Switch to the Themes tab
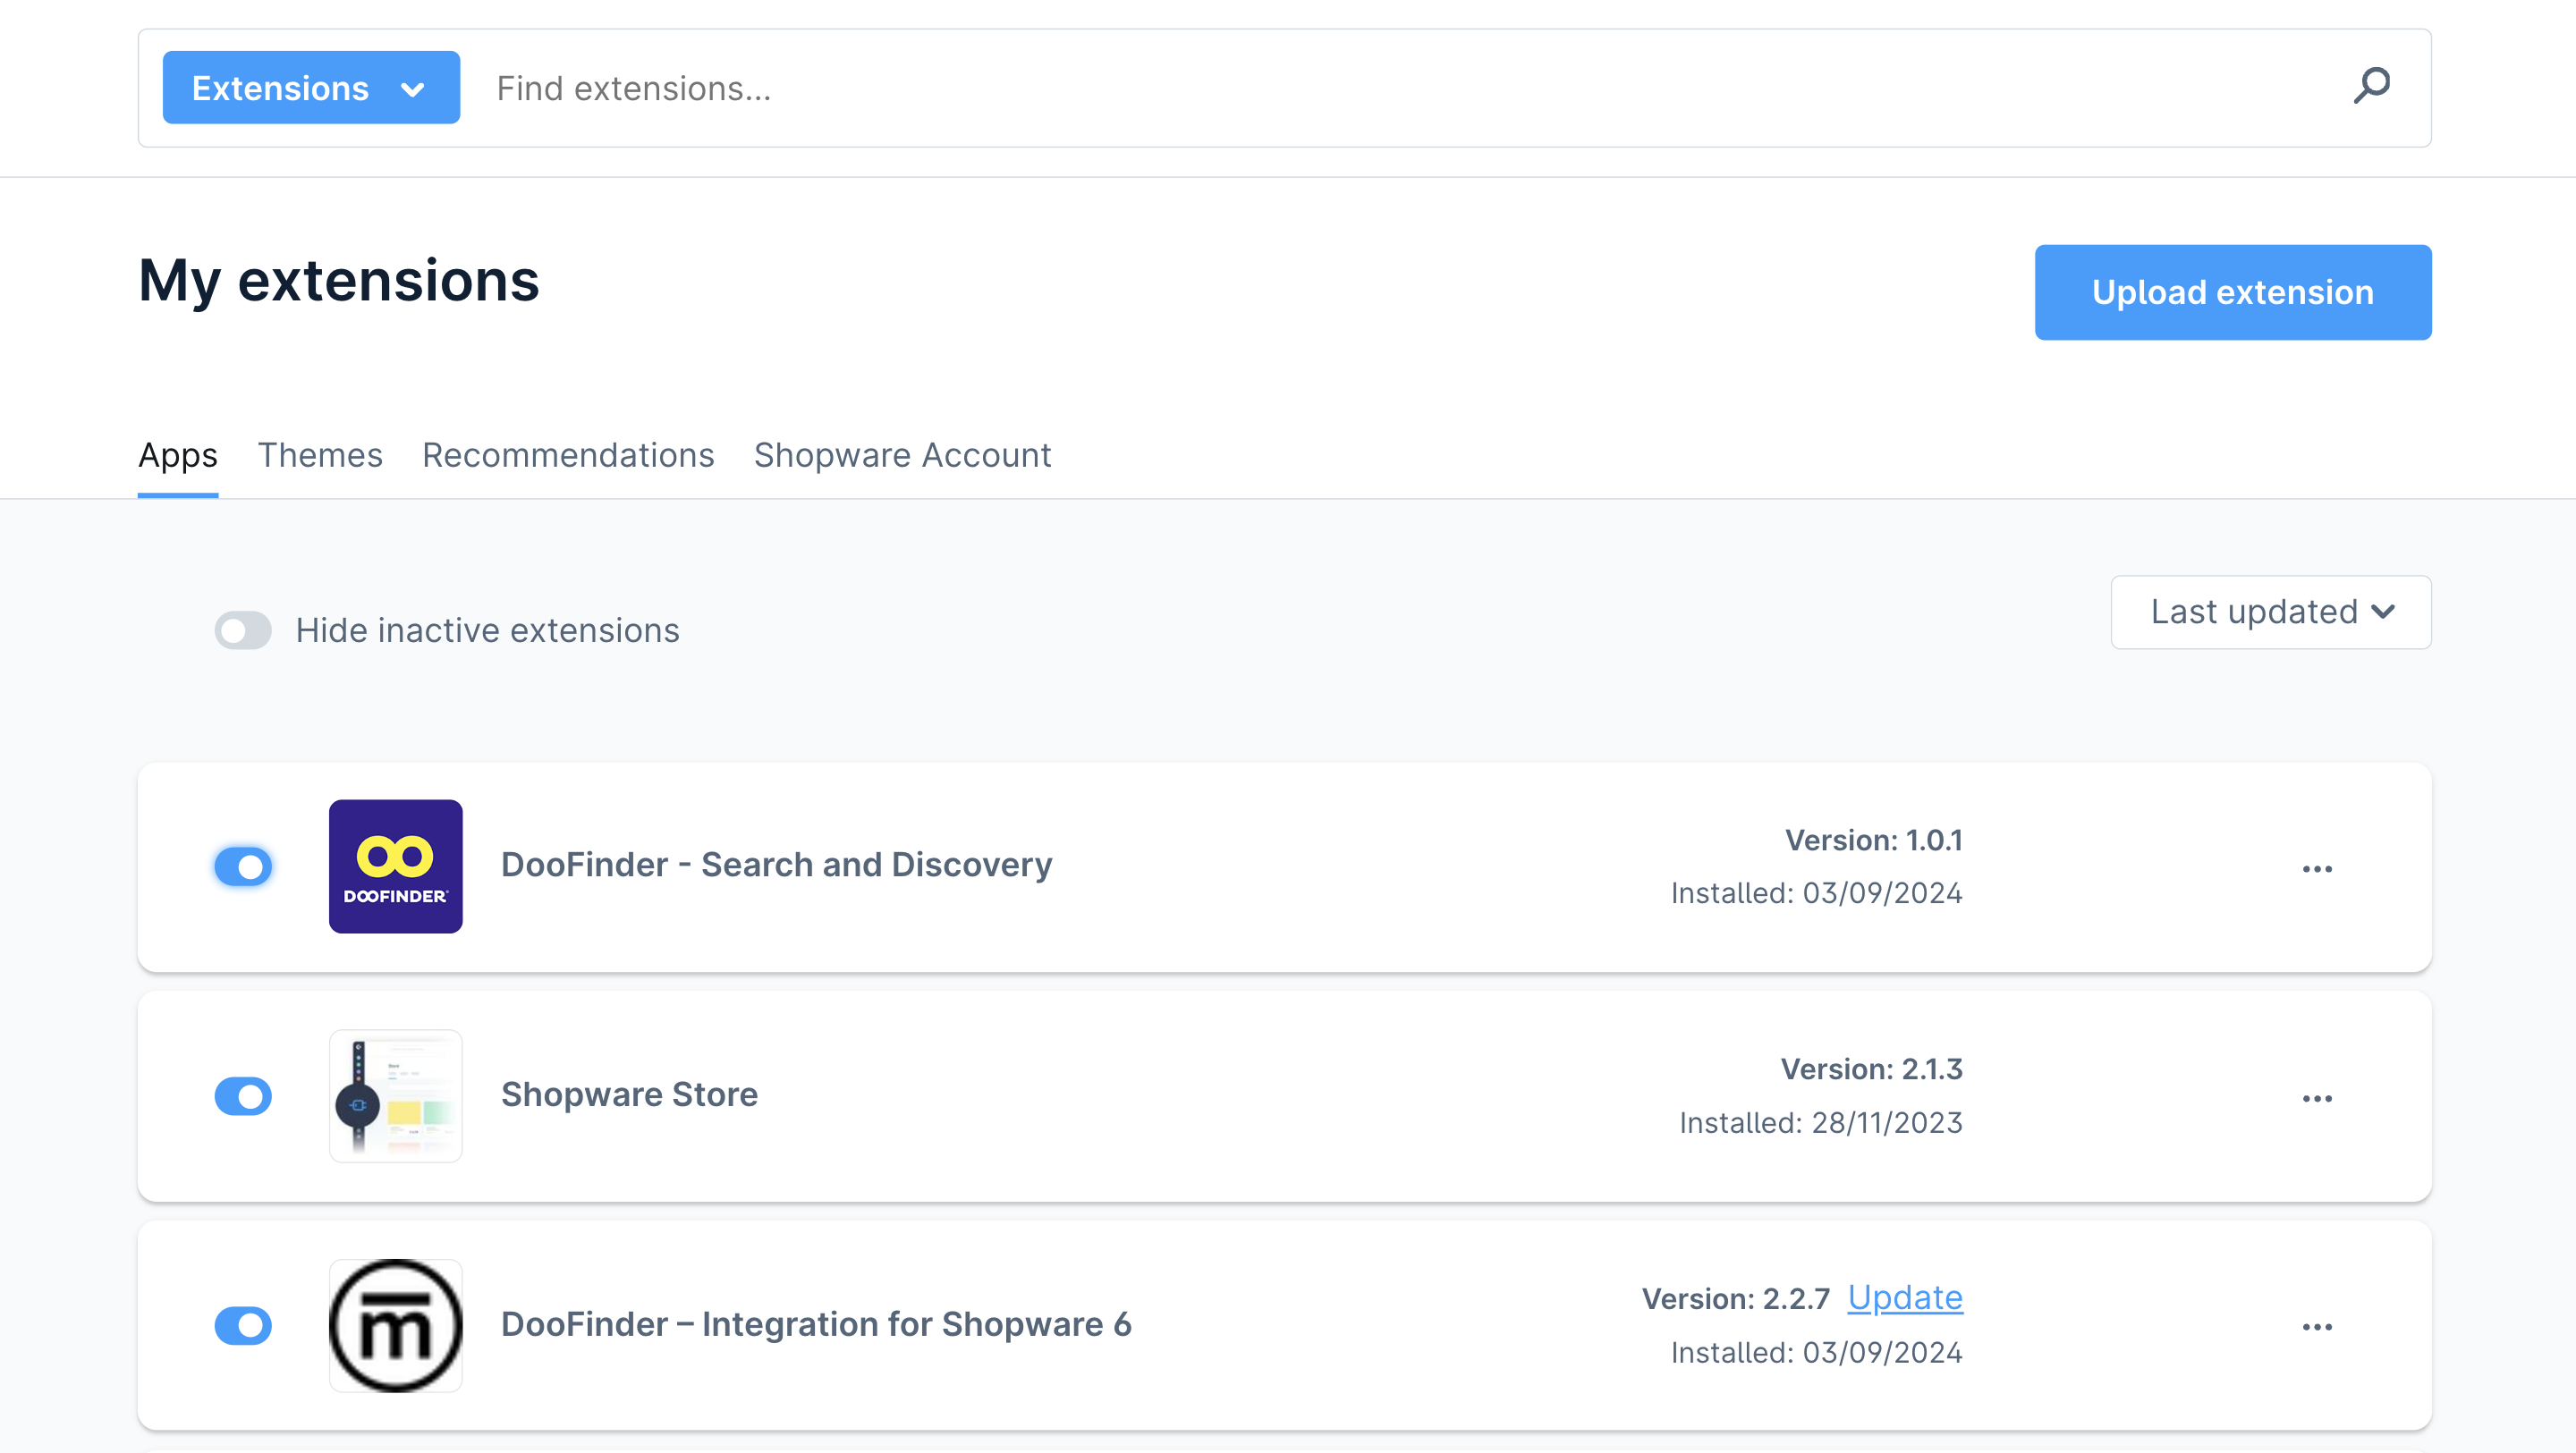 [x=320, y=455]
